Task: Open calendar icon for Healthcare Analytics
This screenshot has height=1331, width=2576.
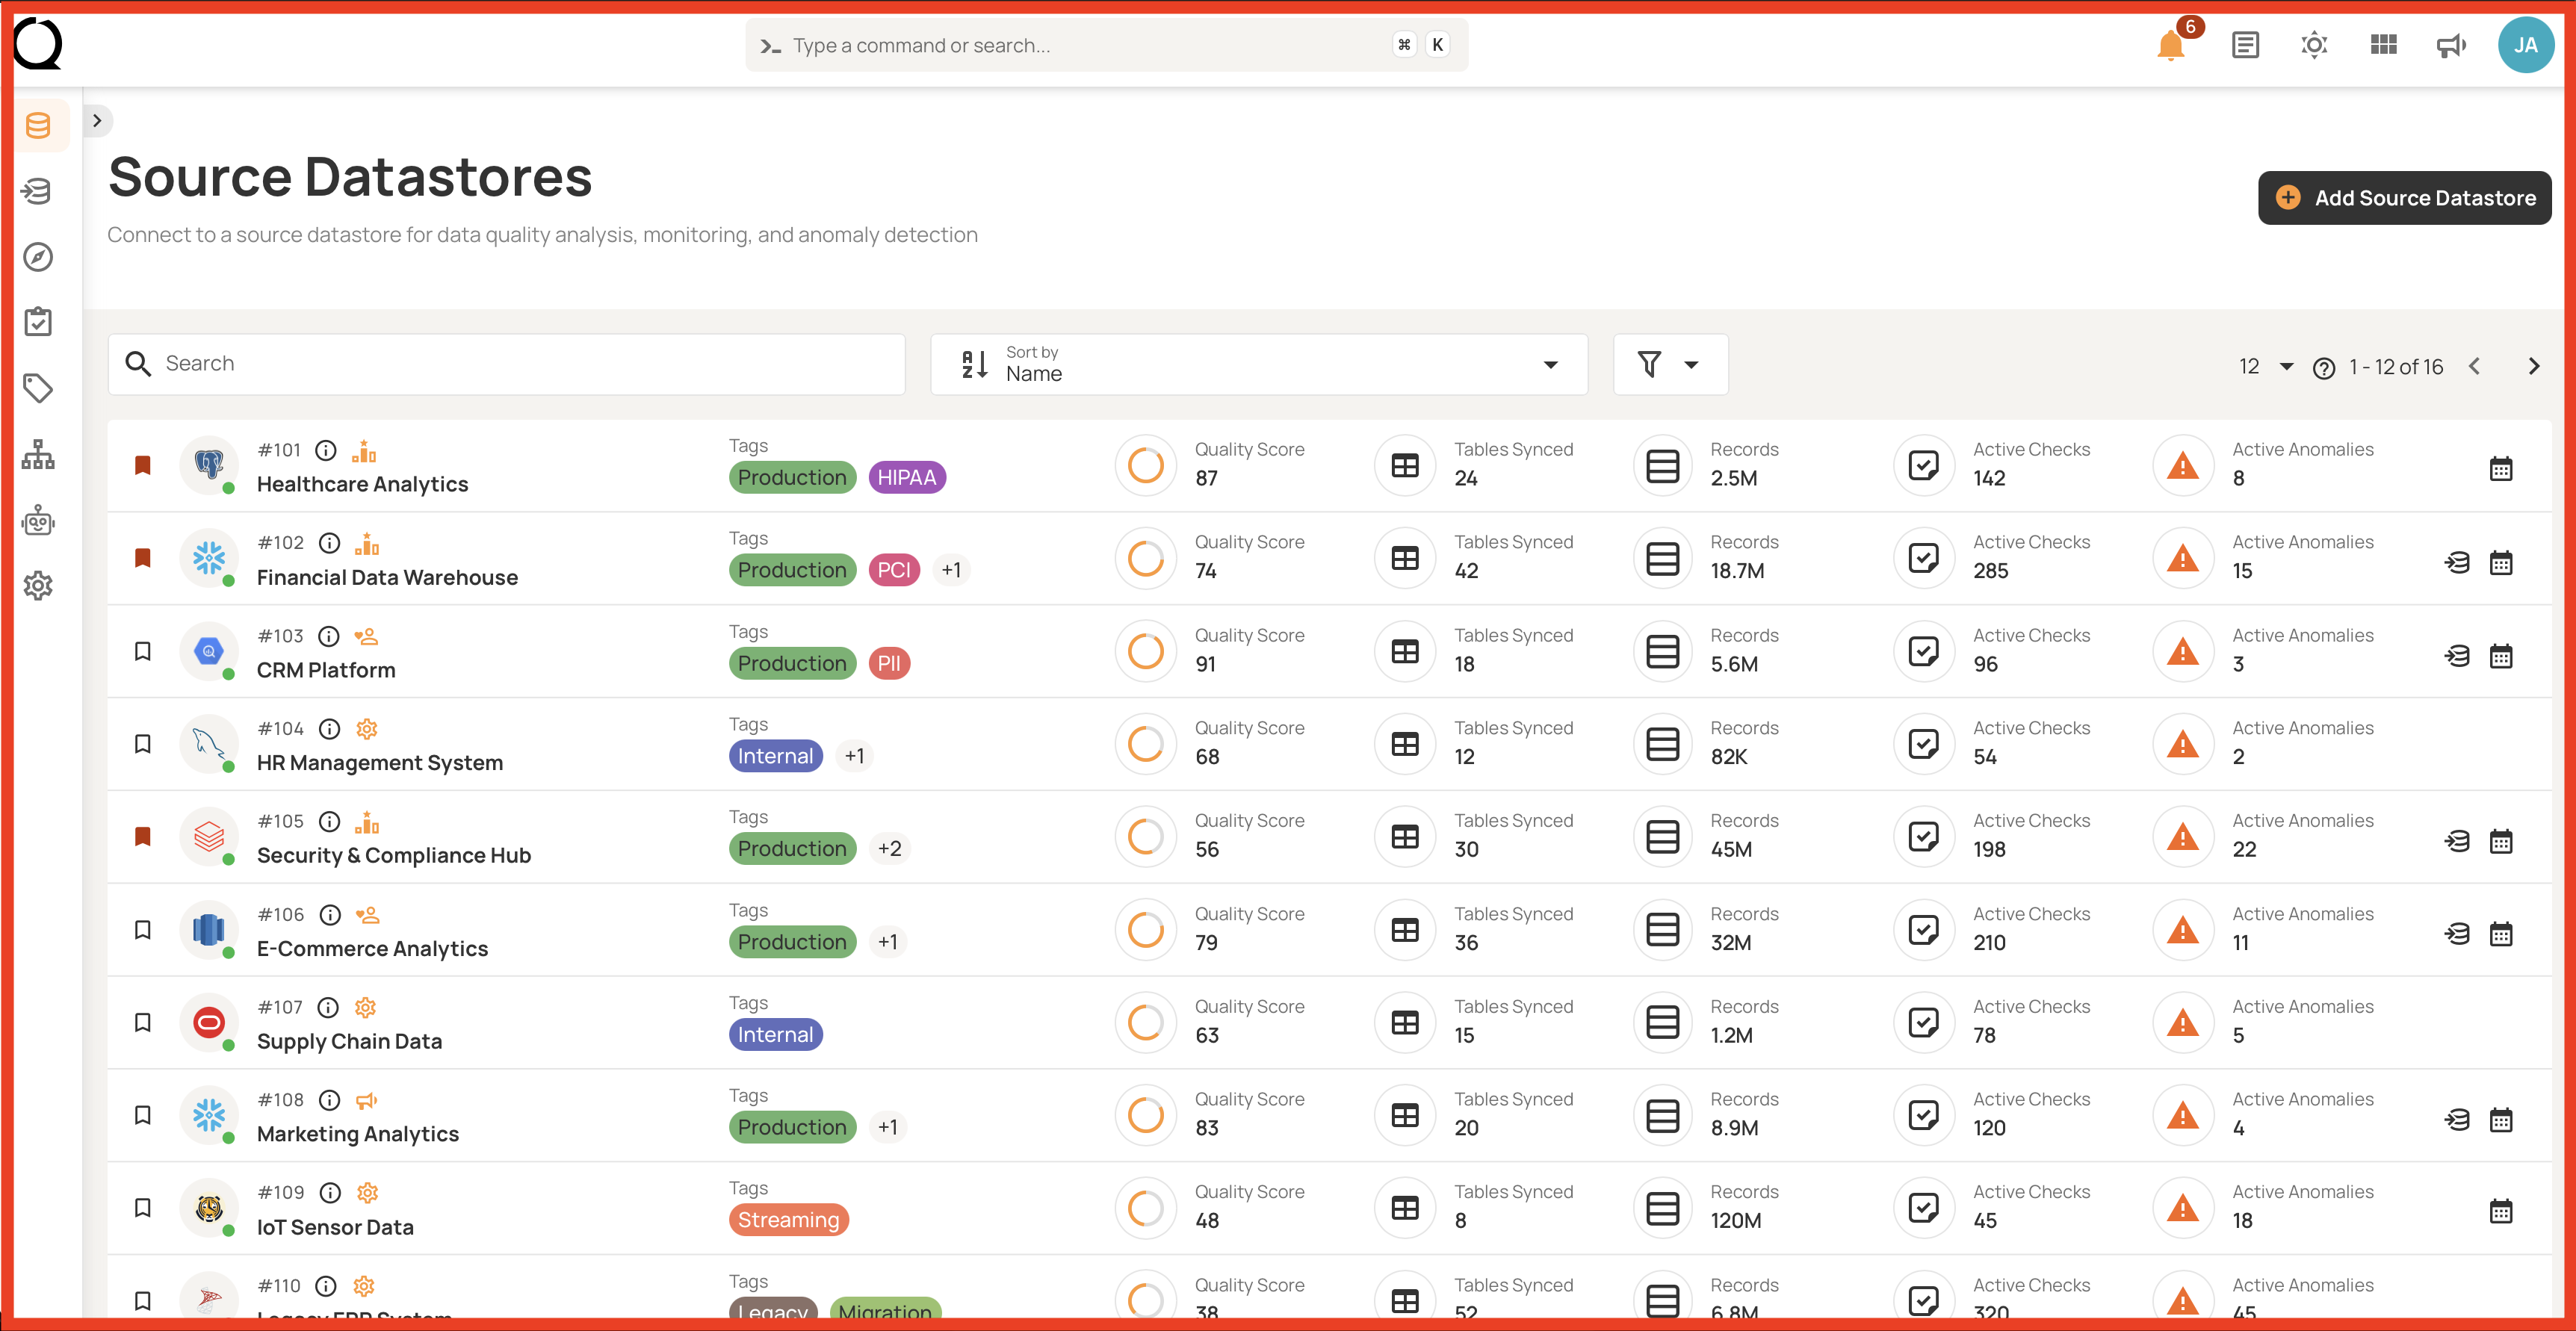Action: tap(2500, 468)
